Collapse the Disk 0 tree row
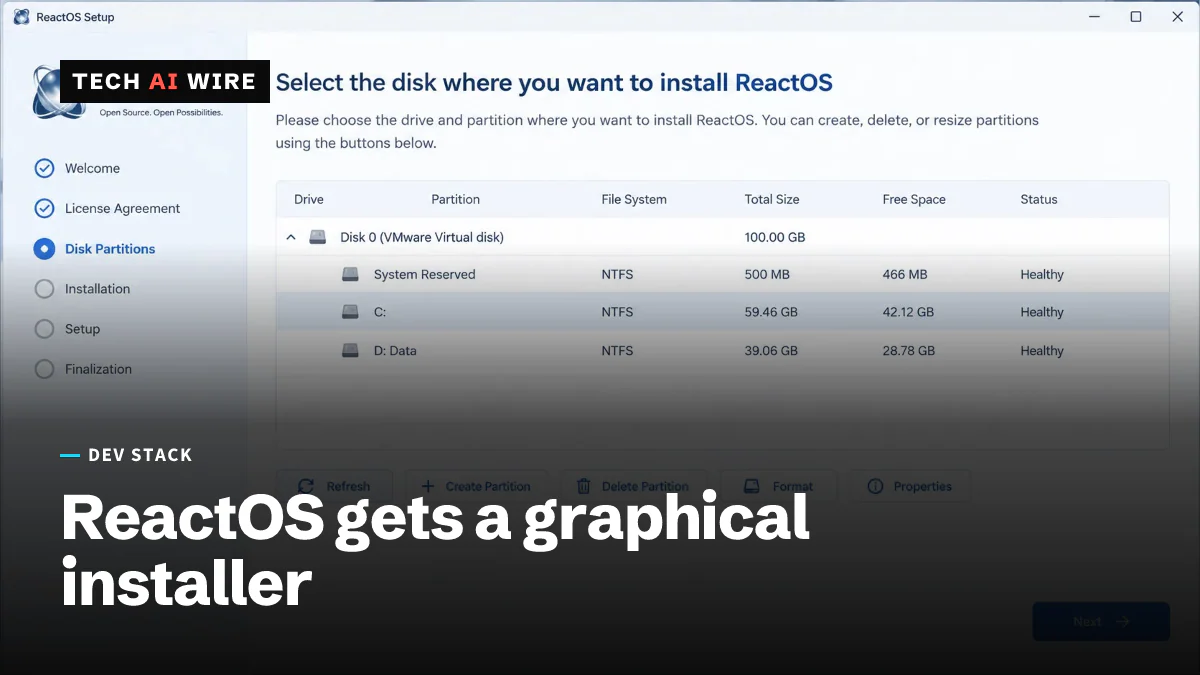This screenshot has width=1200, height=675. (291, 238)
